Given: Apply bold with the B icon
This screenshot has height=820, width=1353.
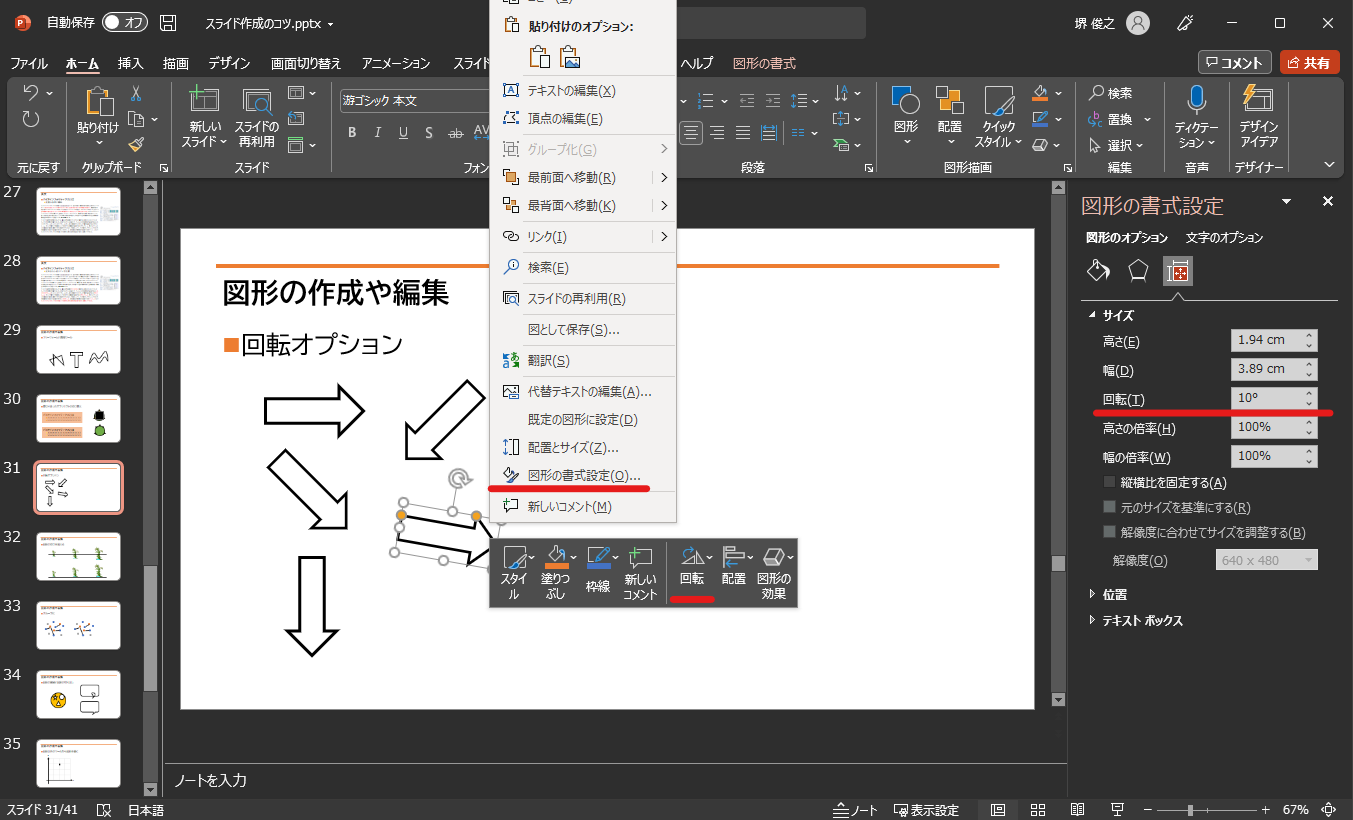Looking at the screenshot, I should pos(352,133).
